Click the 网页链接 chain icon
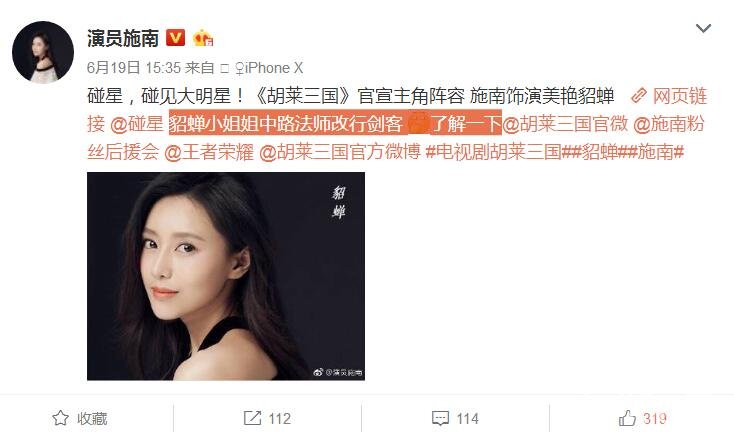 (x=639, y=96)
